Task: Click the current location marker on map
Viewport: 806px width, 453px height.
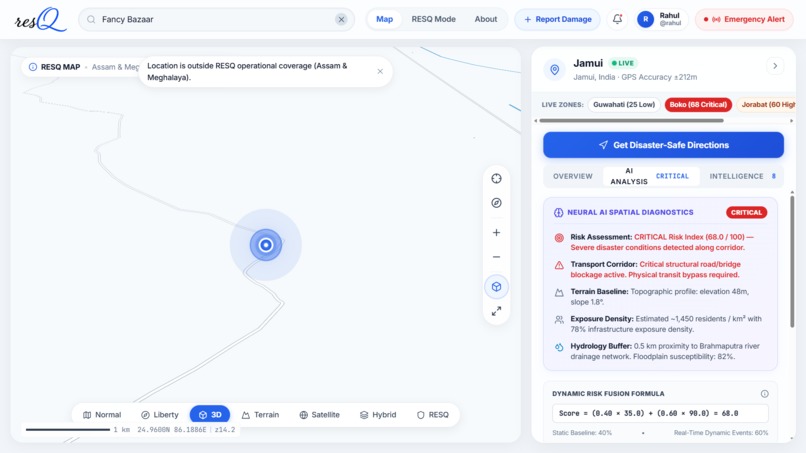Action: tap(266, 245)
